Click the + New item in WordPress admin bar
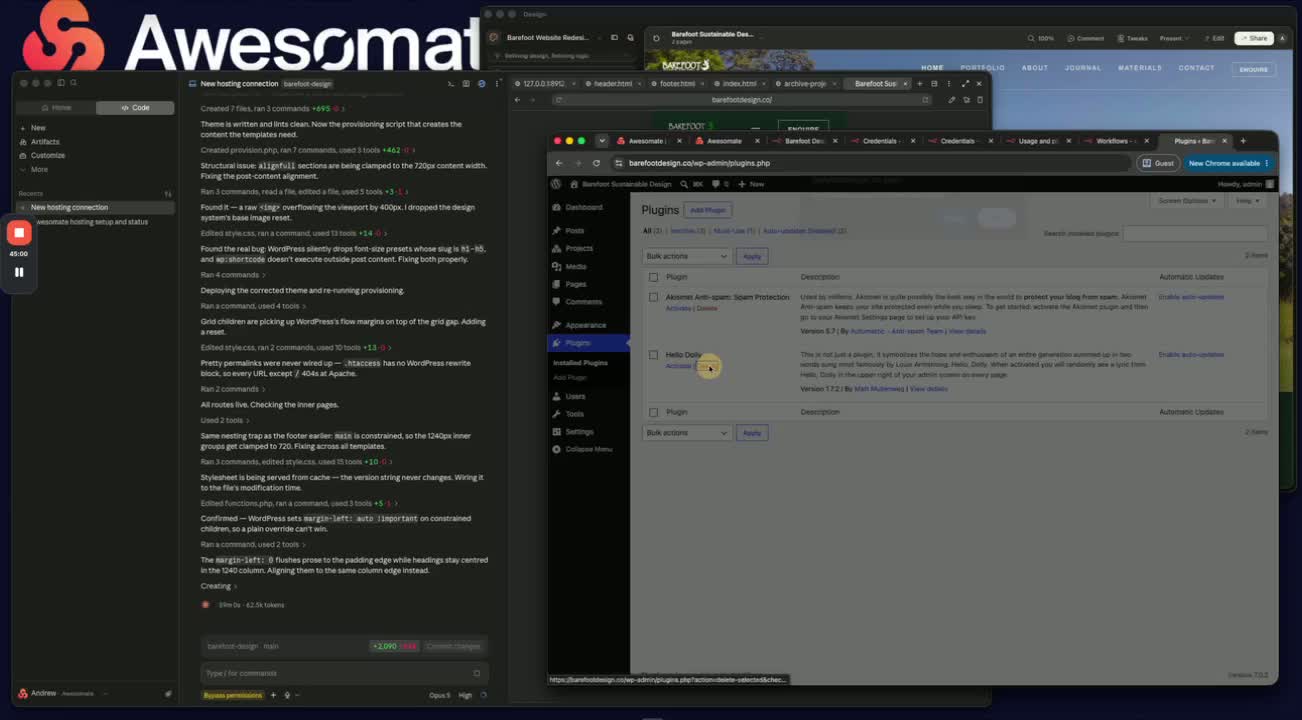 pyautogui.click(x=752, y=184)
